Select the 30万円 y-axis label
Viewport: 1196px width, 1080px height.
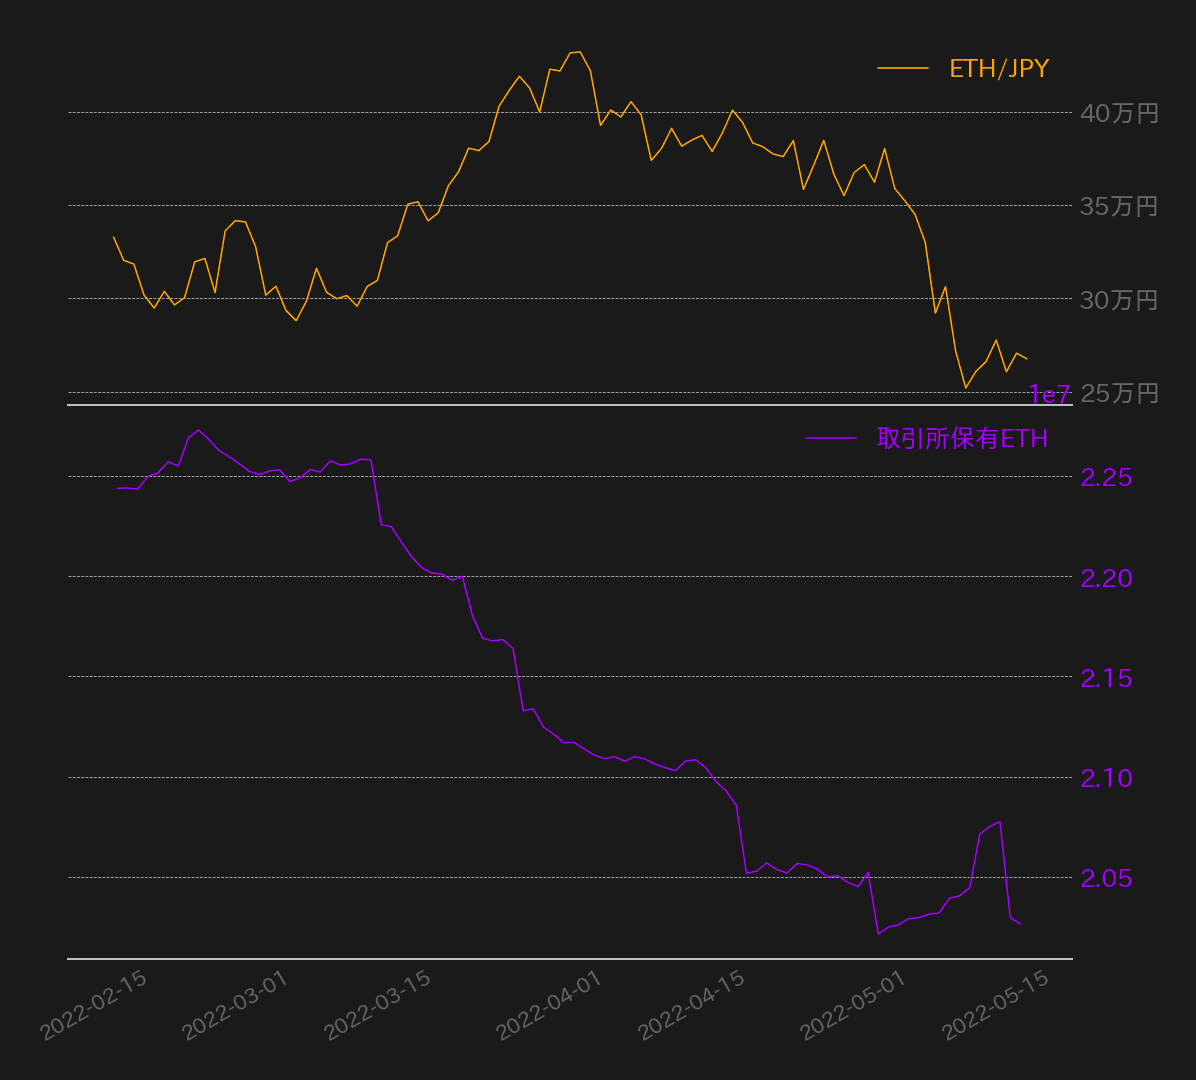pos(1119,300)
